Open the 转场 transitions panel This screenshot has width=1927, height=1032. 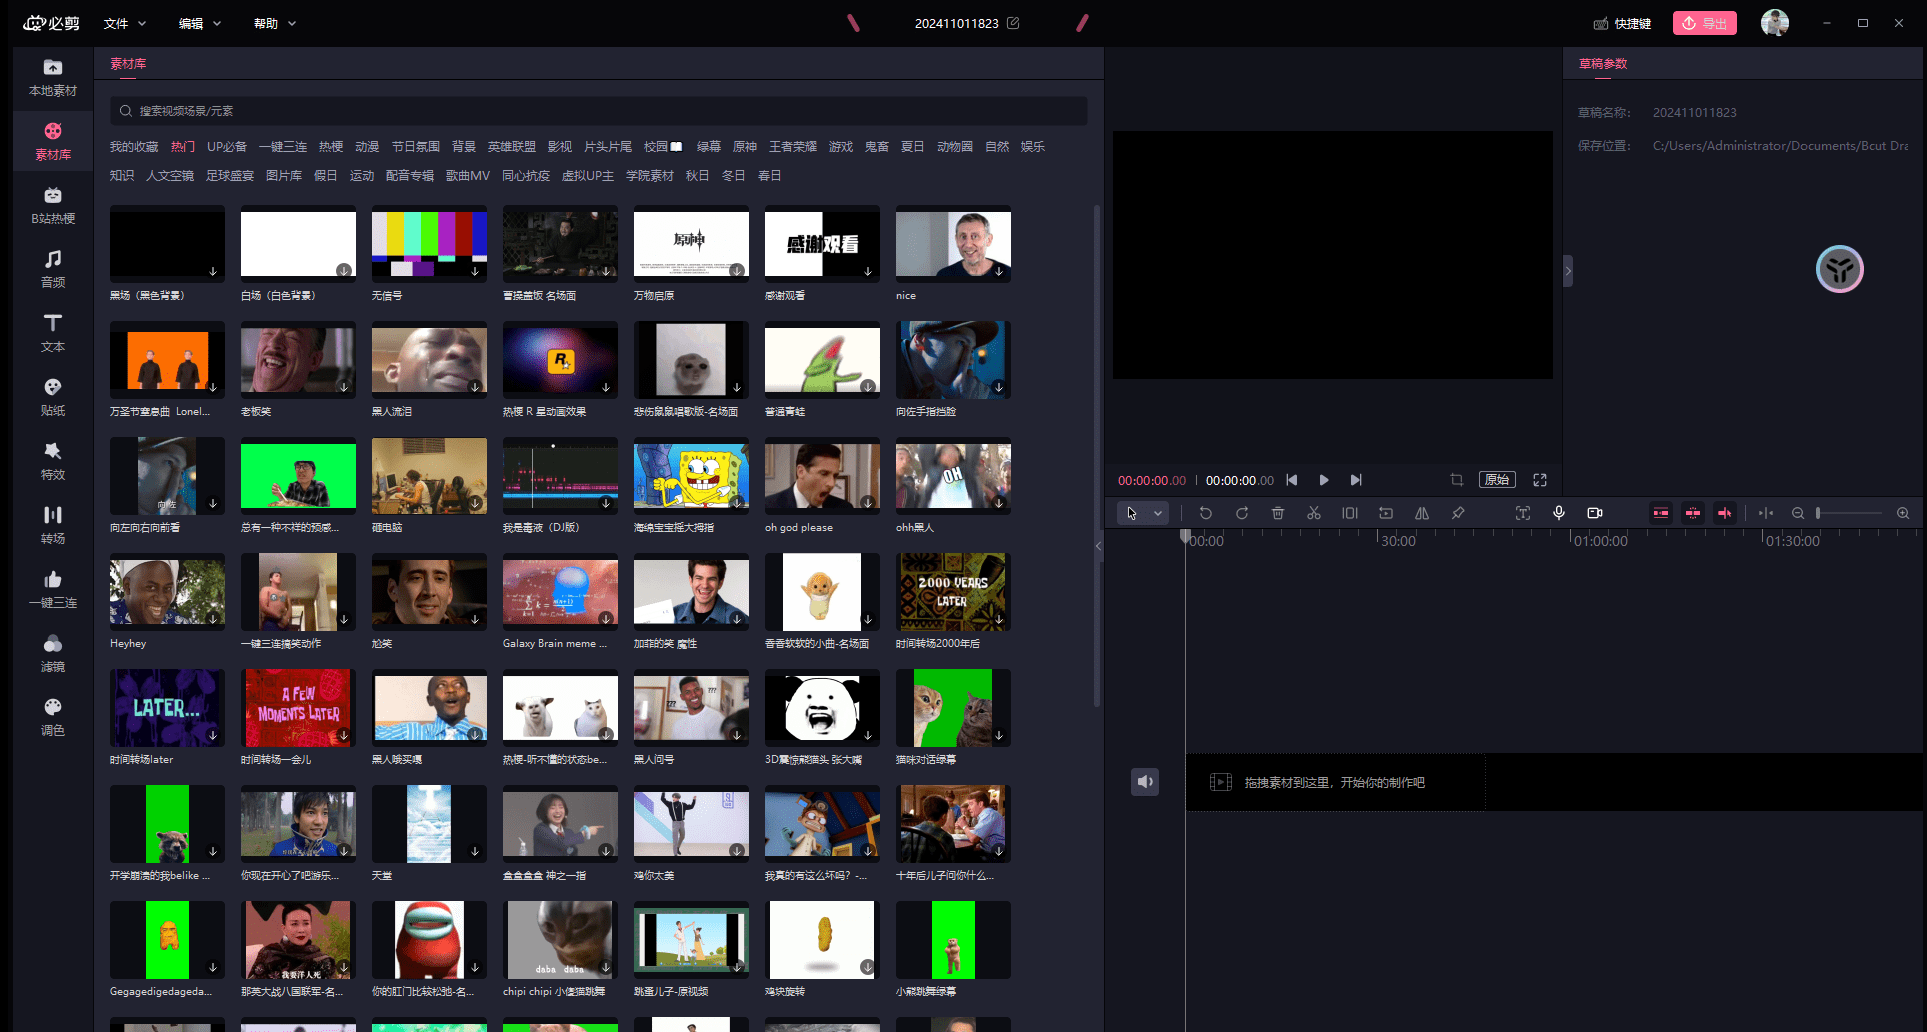pos(53,525)
